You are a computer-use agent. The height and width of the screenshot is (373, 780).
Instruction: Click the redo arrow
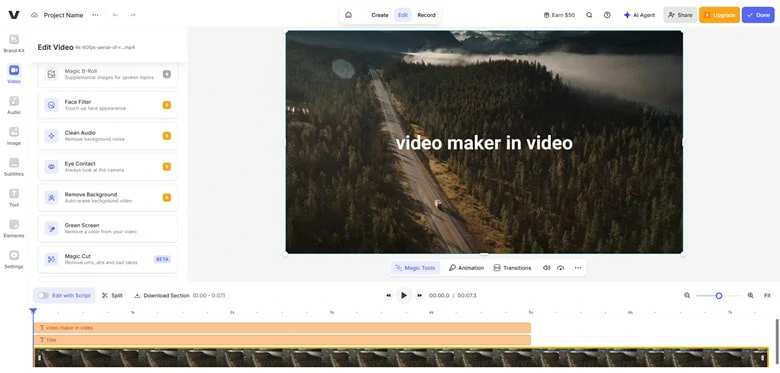(x=133, y=15)
